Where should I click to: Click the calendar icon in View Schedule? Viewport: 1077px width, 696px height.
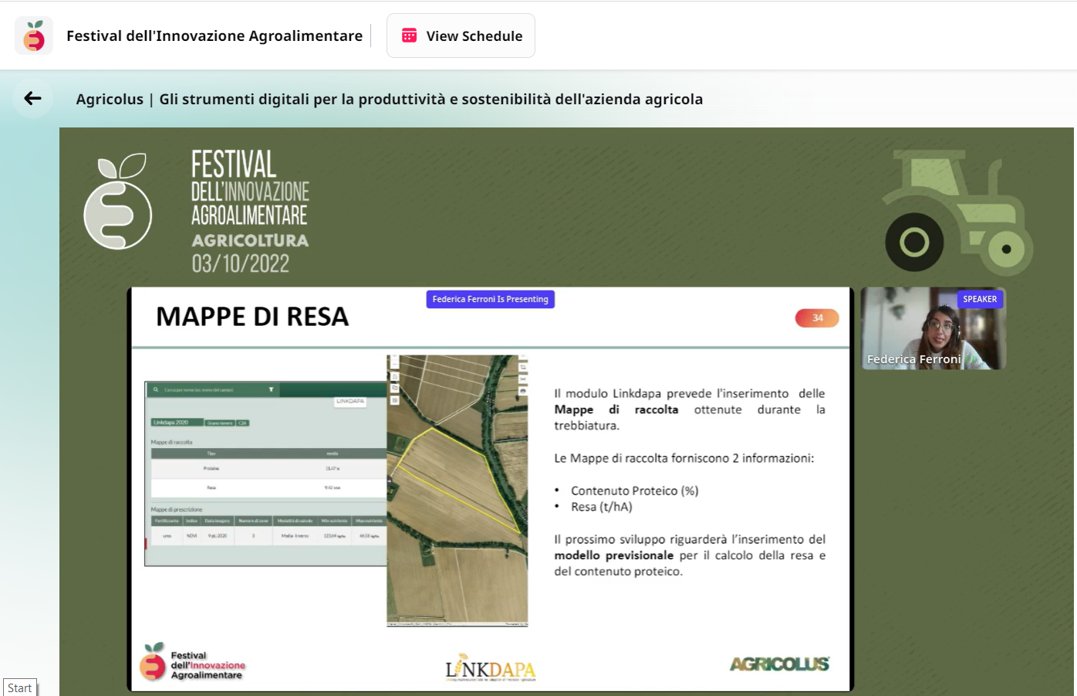[409, 36]
